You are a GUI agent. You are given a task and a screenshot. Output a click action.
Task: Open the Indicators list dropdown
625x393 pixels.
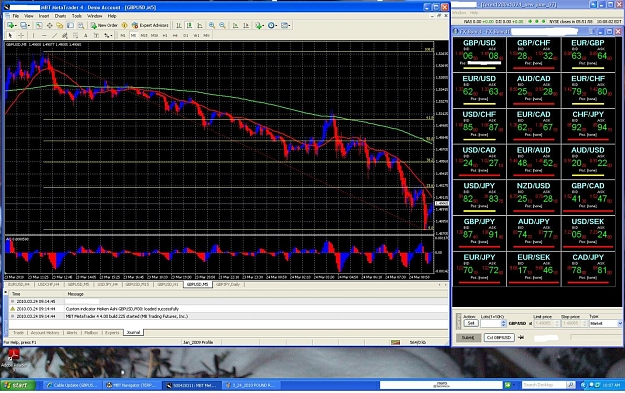pyautogui.click(x=259, y=26)
